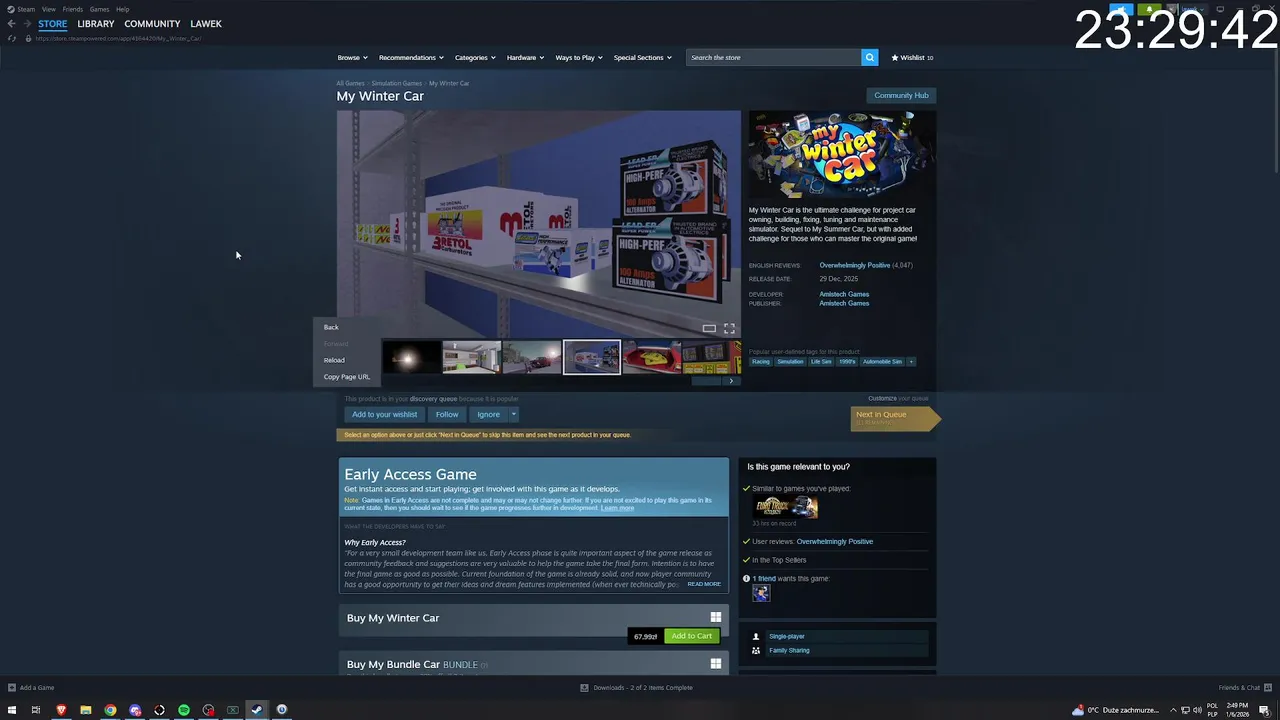Expand the Recommendations dropdown
The image size is (1280, 720).
coord(411,57)
